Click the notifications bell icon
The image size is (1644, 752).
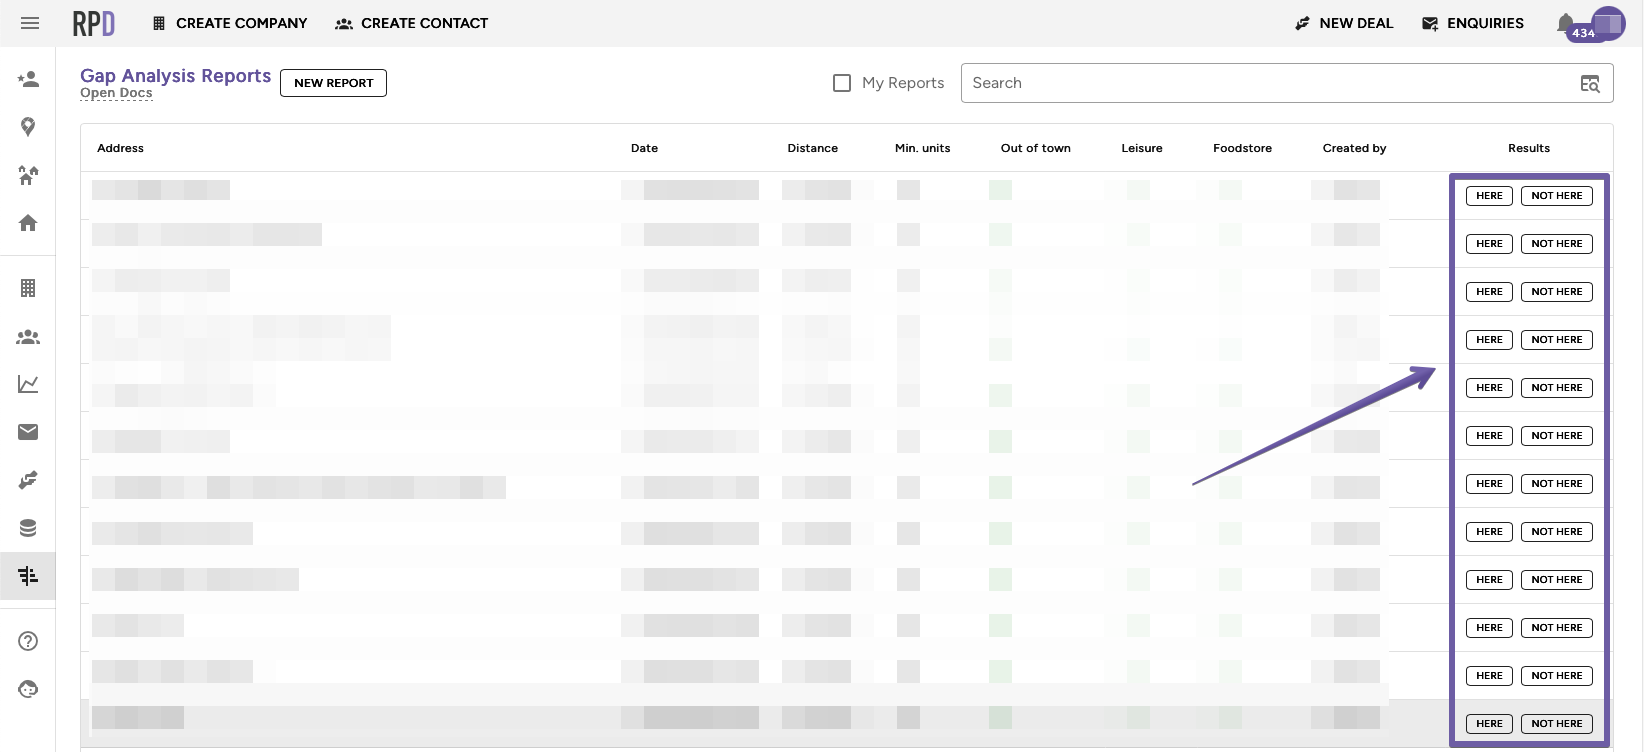coord(1565,23)
